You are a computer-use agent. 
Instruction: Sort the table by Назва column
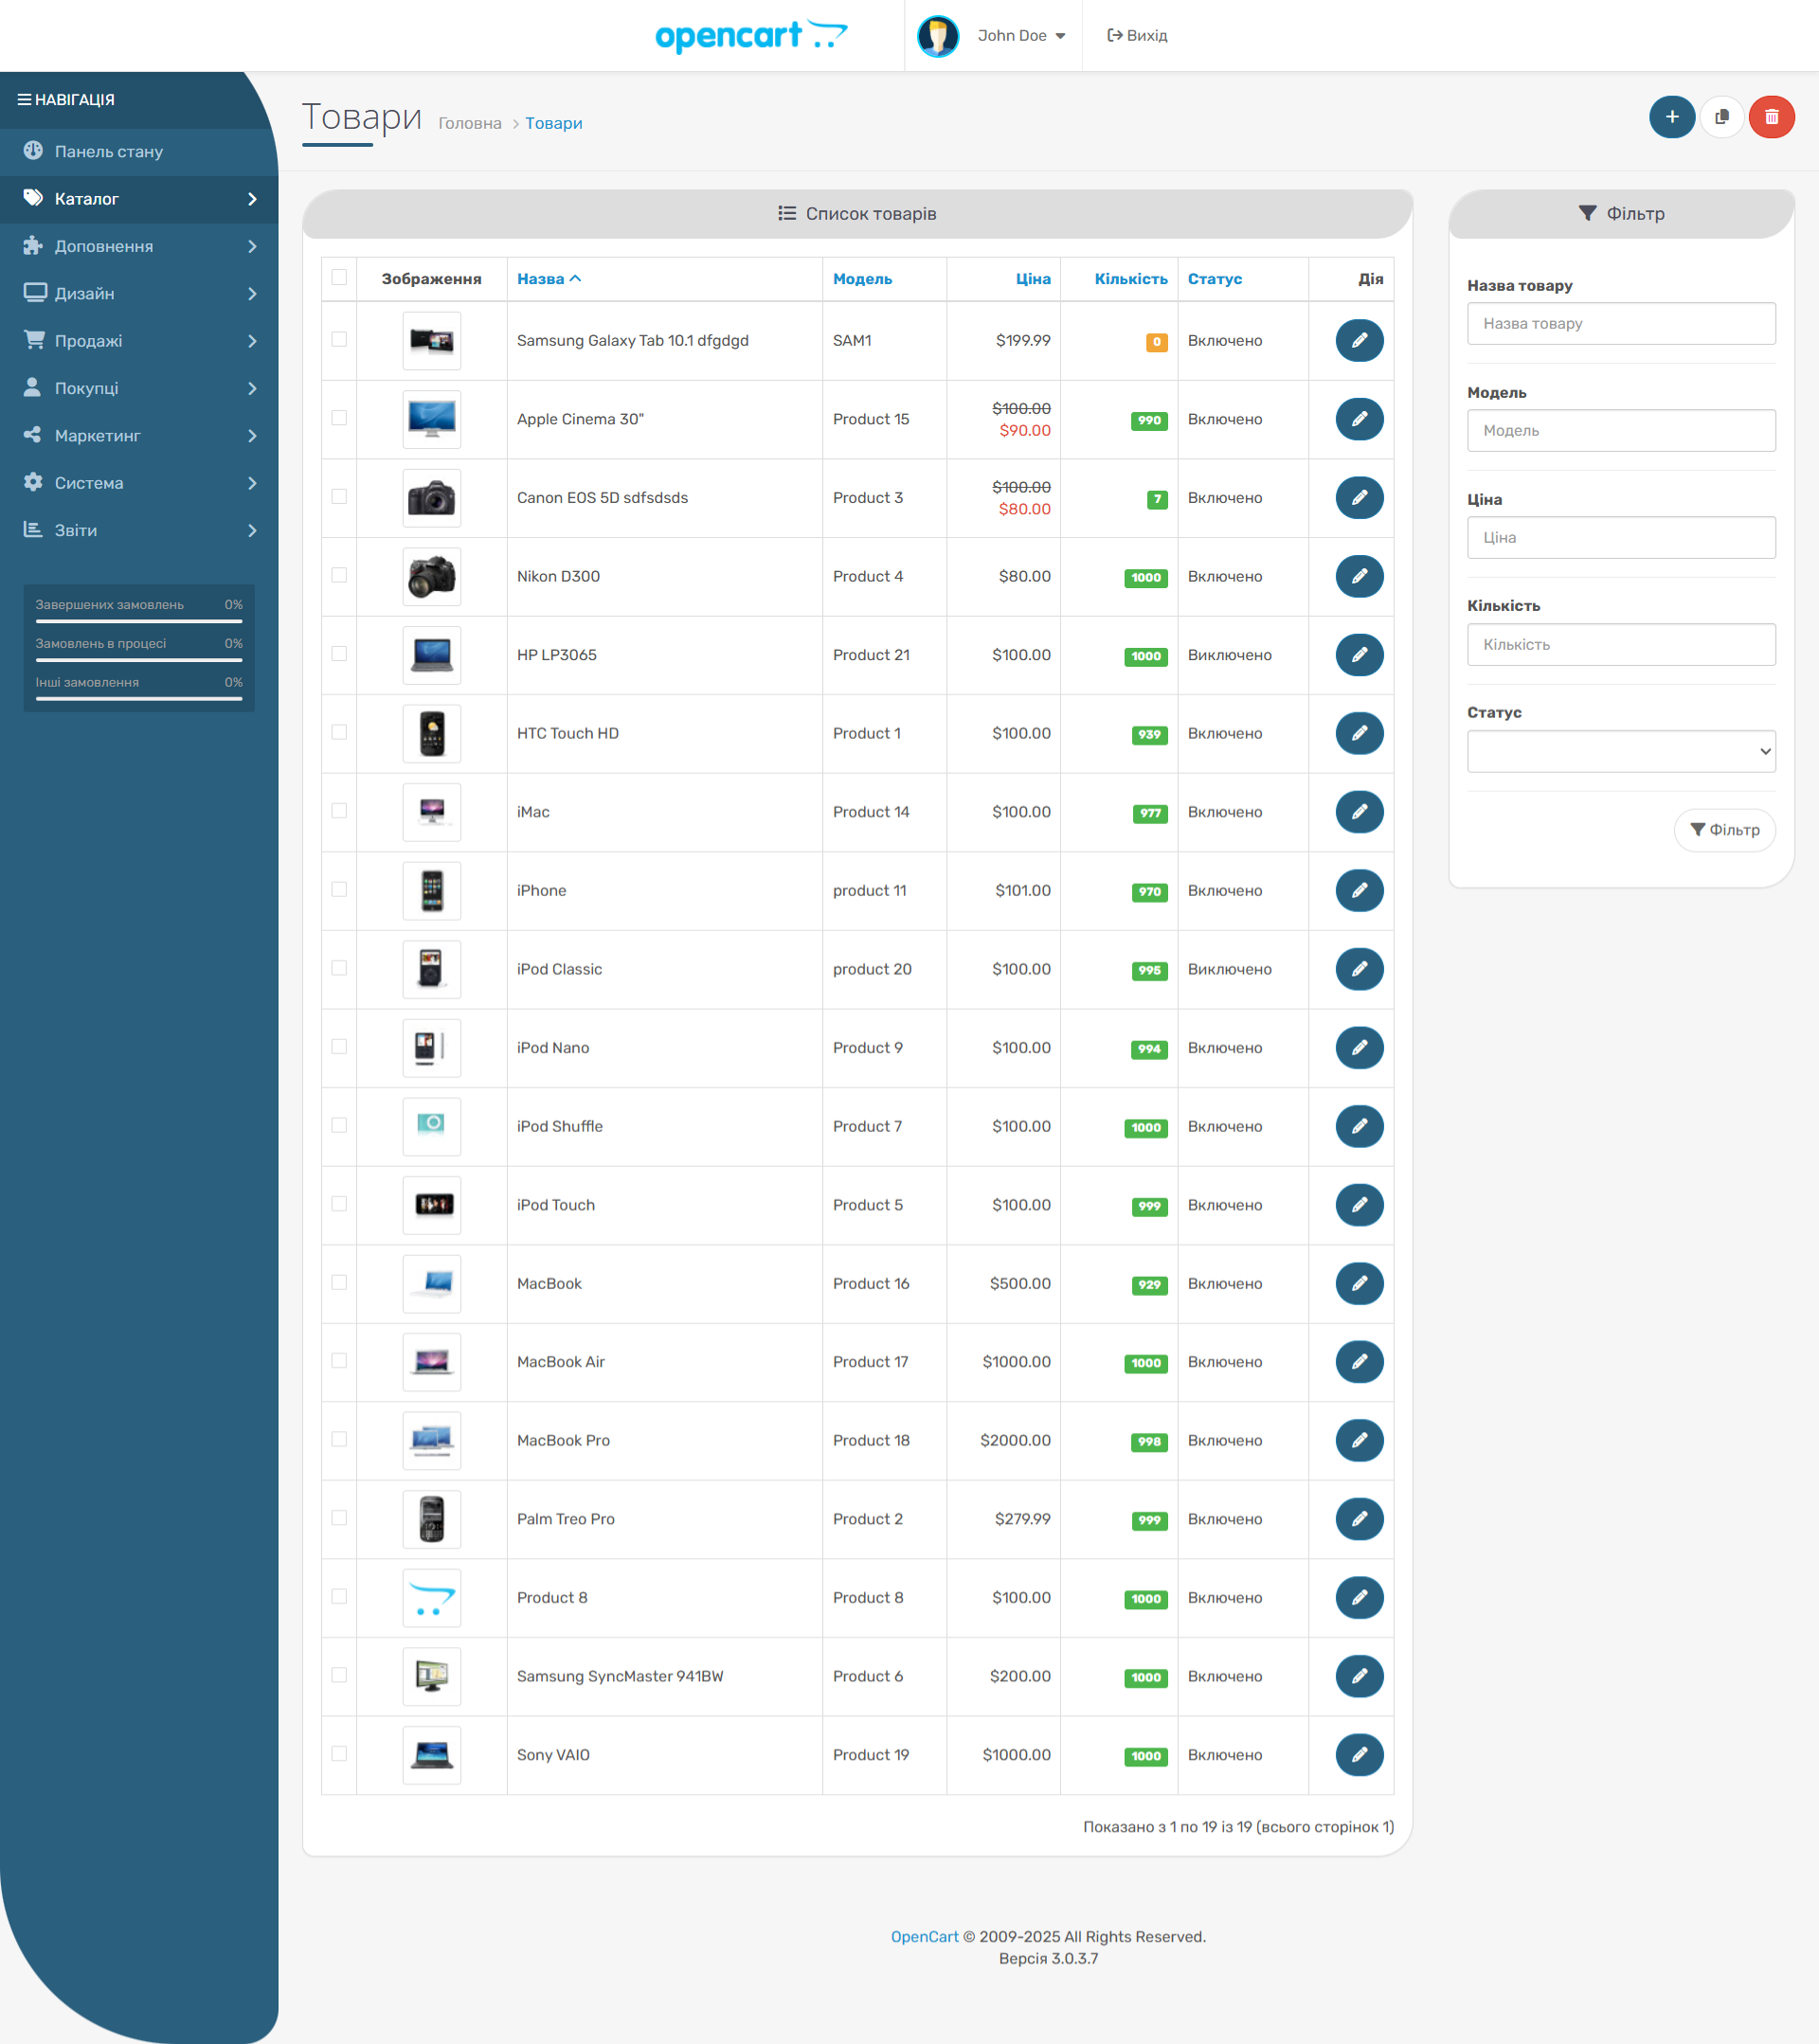pyautogui.click(x=548, y=279)
